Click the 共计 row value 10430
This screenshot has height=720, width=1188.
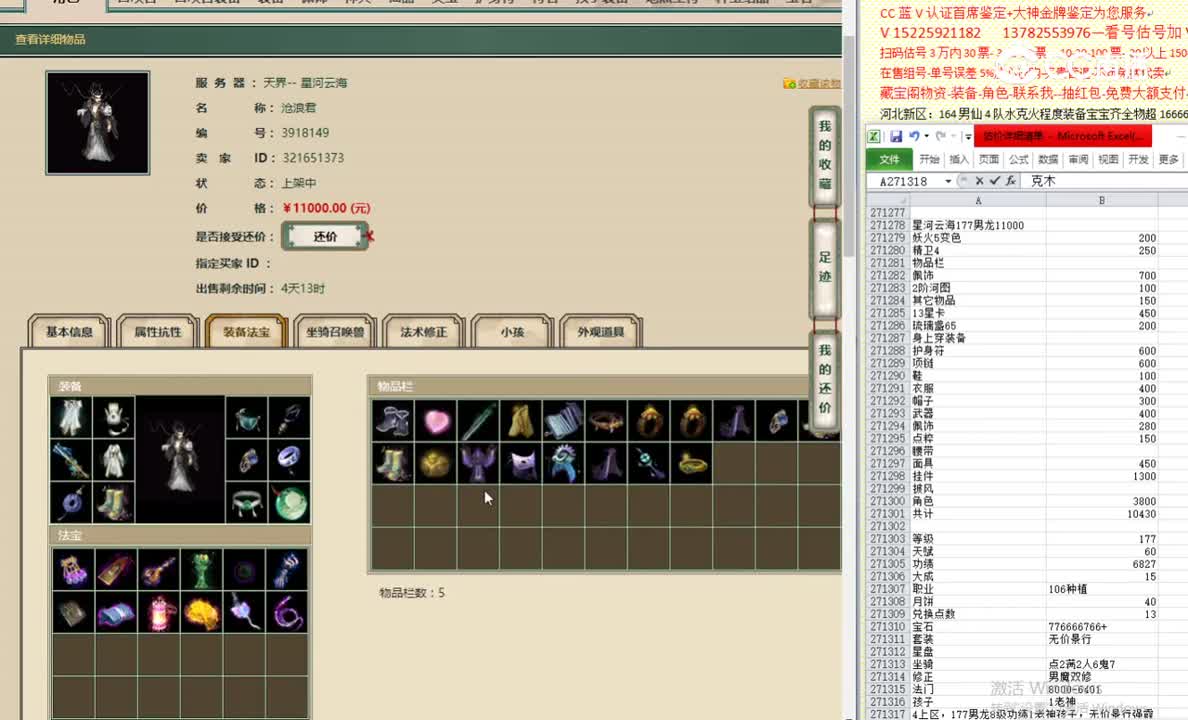[x=1140, y=514]
